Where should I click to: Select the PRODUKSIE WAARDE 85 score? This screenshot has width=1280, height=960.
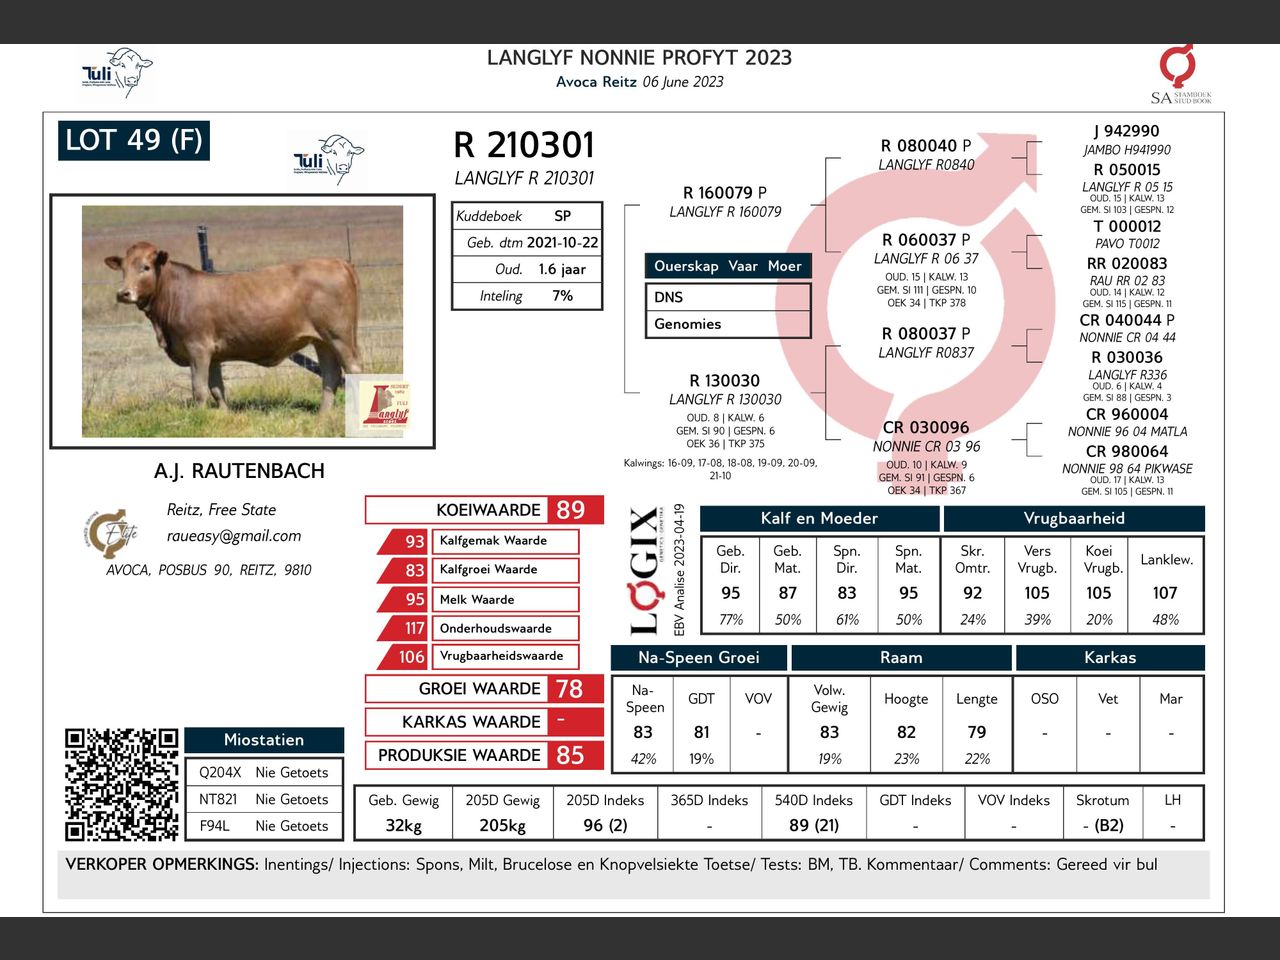point(484,755)
